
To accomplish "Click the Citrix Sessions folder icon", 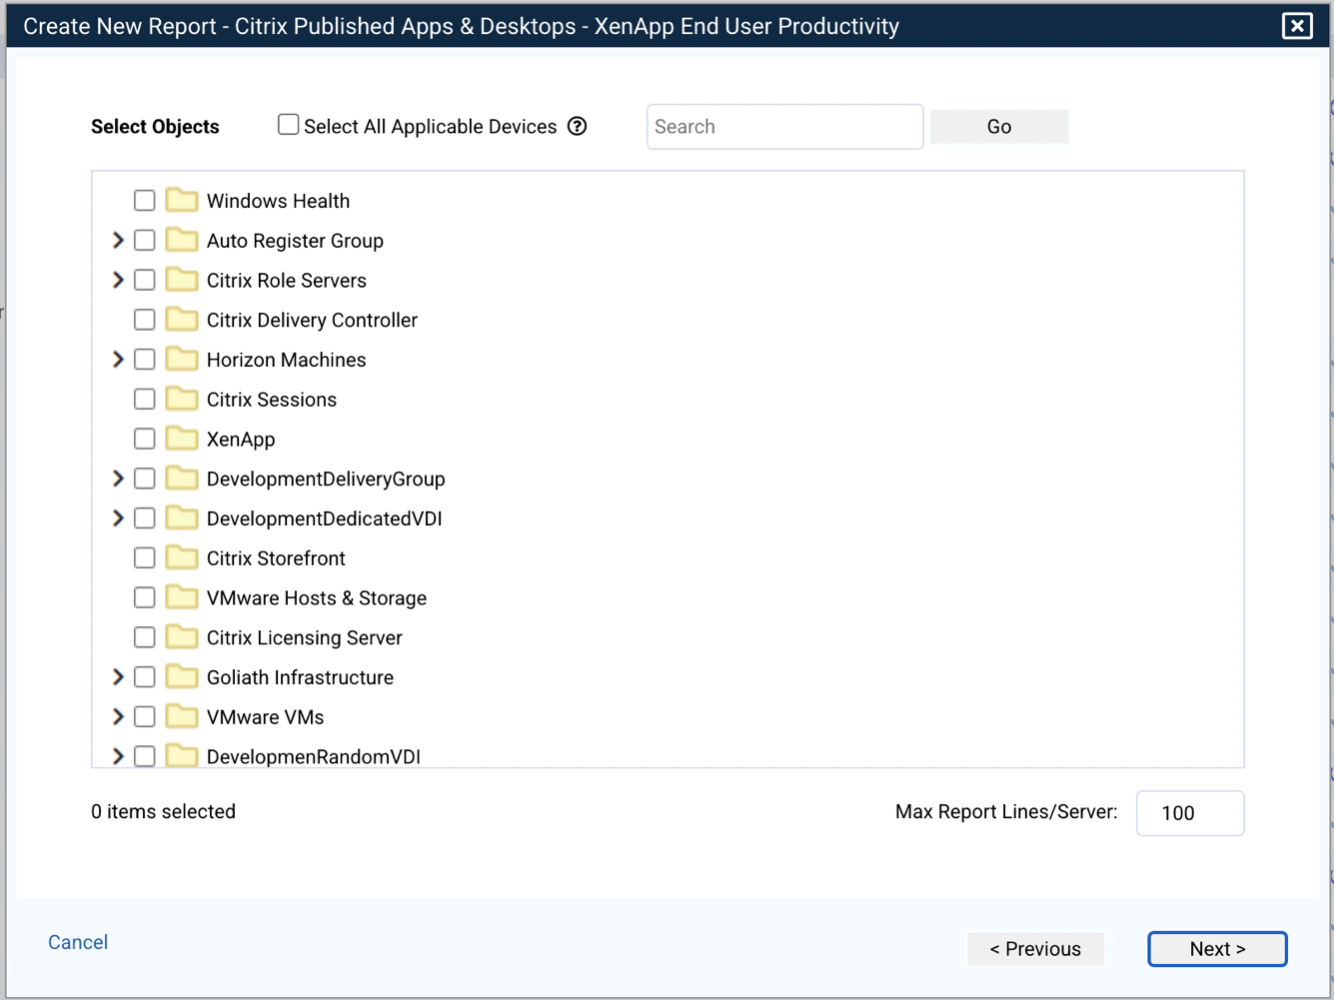I will (x=181, y=399).
